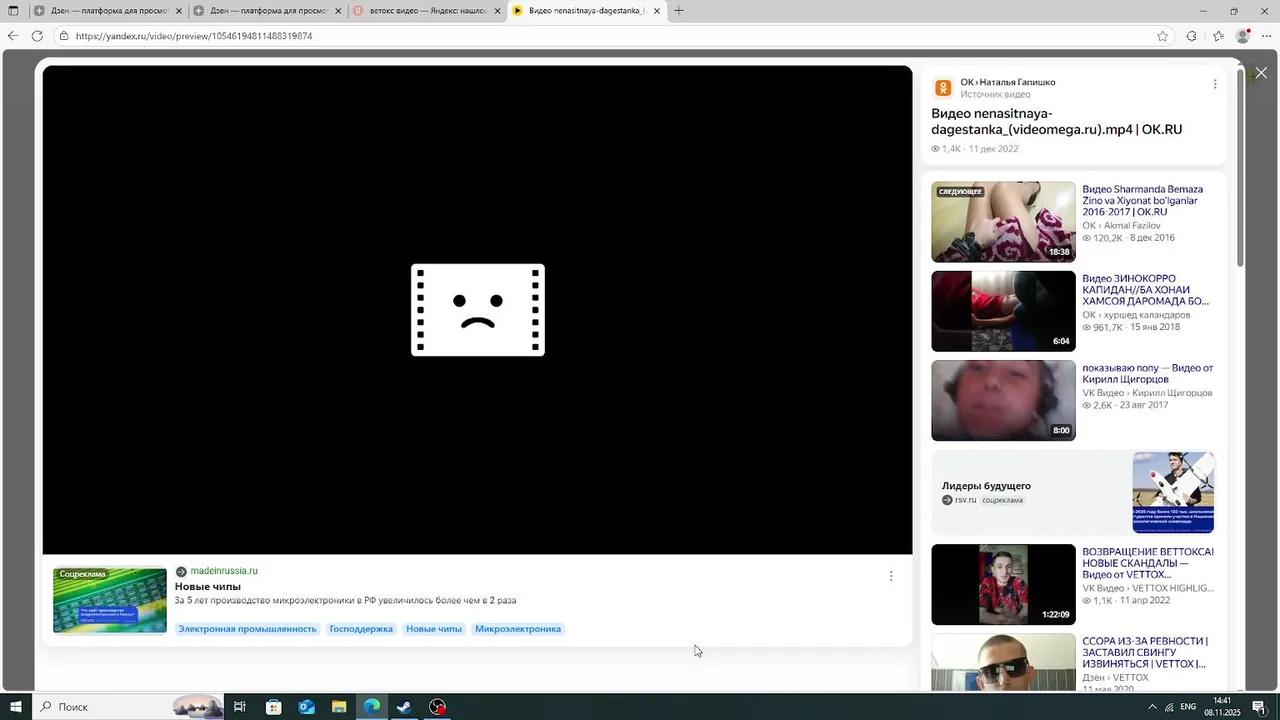Screen dimensions: 1280x720
Task: Open the tab actions icon at far left
Action: click(13, 11)
